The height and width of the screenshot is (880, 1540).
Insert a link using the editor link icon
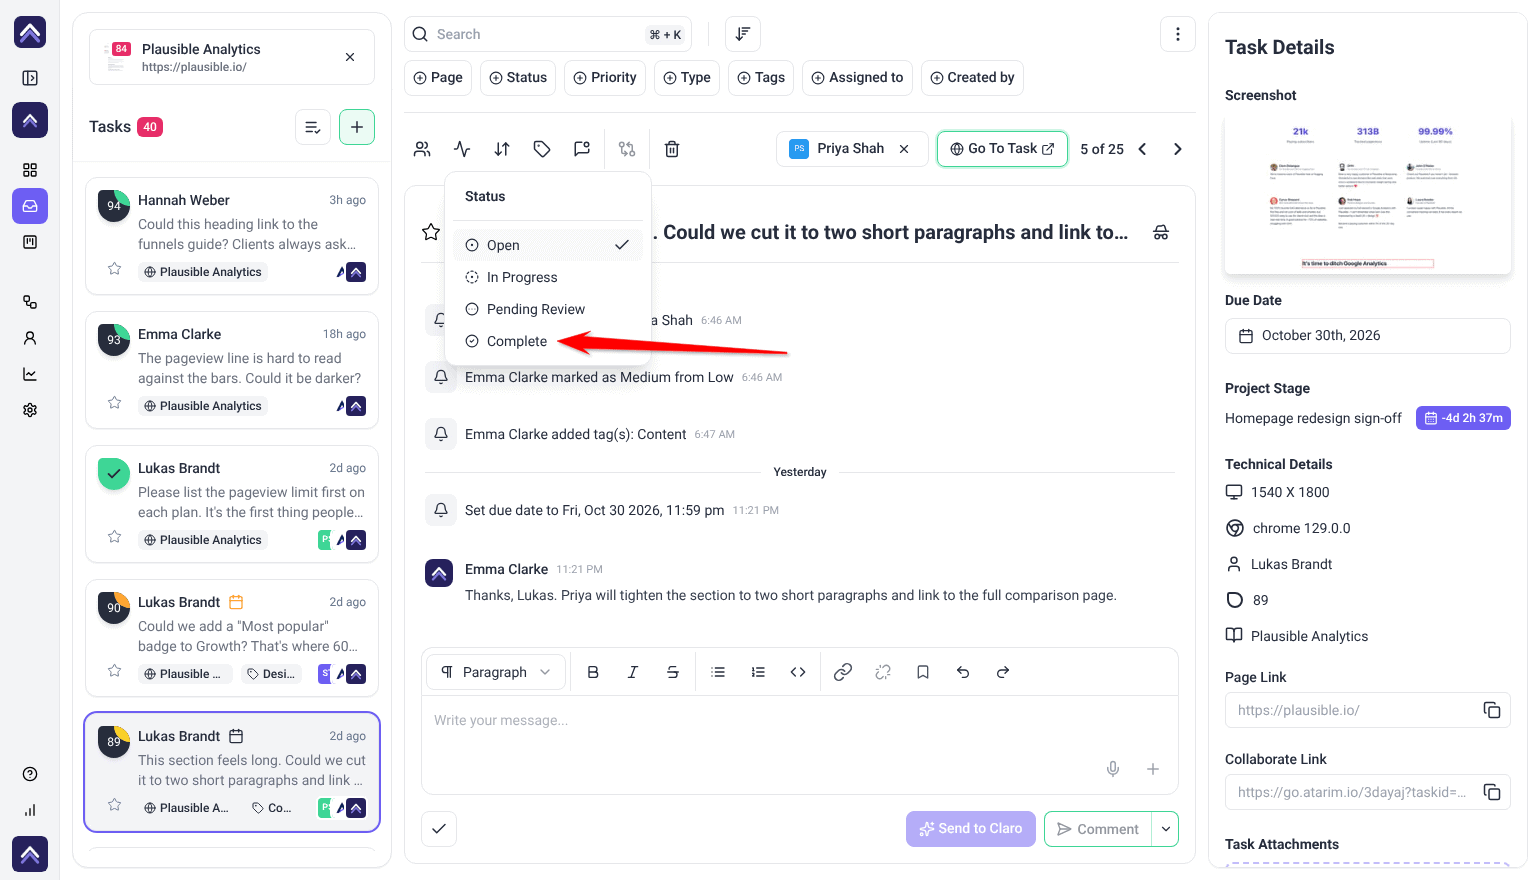click(x=843, y=672)
